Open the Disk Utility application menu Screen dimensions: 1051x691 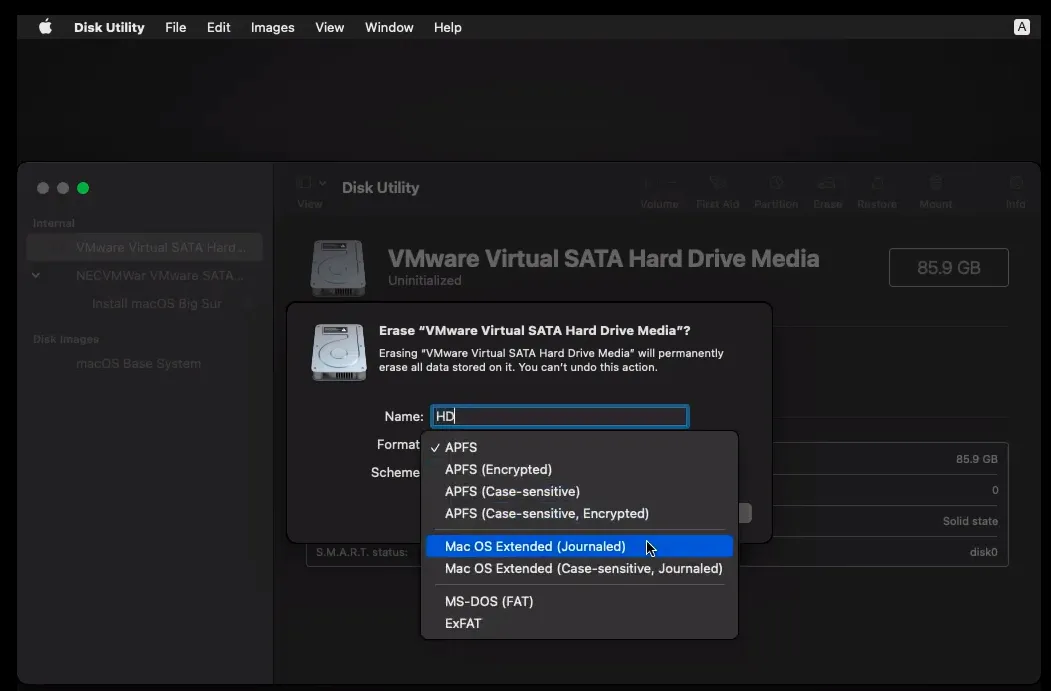(109, 27)
